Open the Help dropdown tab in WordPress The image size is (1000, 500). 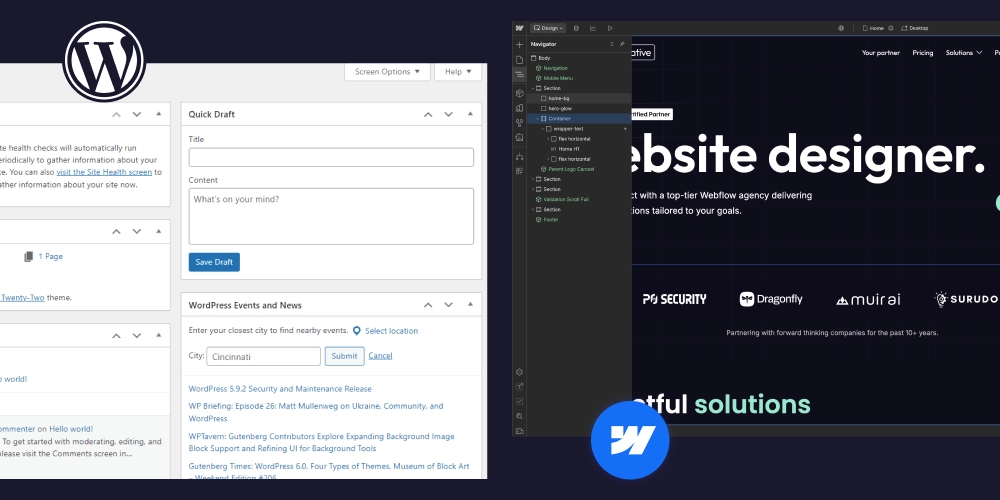click(458, 71)
